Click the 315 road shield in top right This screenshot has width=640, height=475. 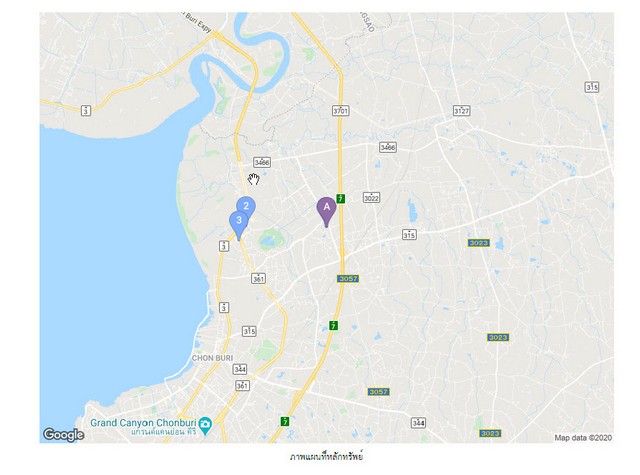coord(592,87)
